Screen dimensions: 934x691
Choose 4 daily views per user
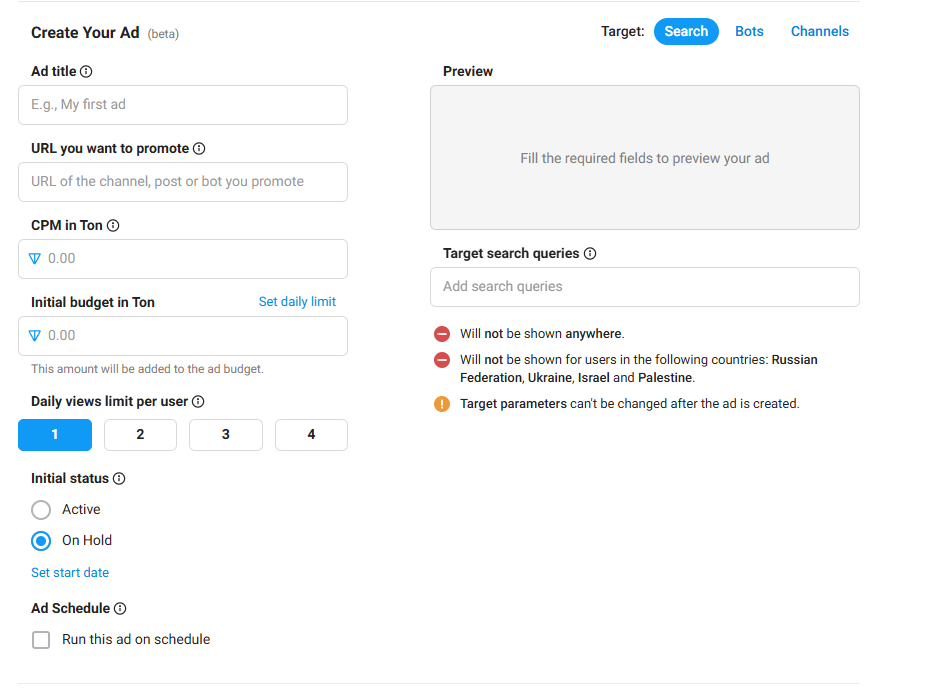click(311, 435)
